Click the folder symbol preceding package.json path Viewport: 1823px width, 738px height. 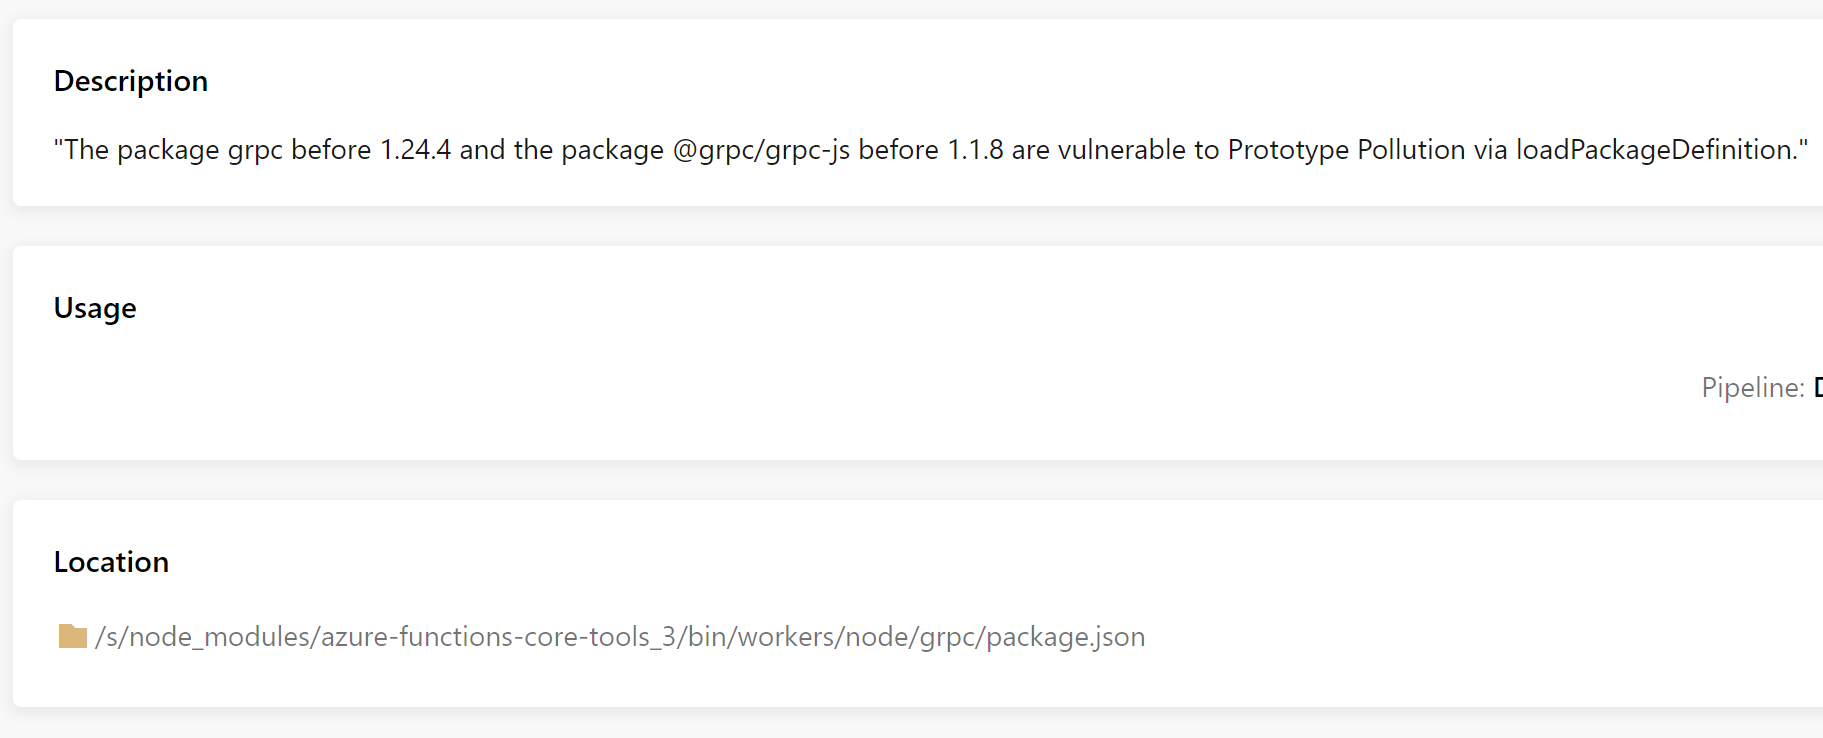tap(71, 636)
